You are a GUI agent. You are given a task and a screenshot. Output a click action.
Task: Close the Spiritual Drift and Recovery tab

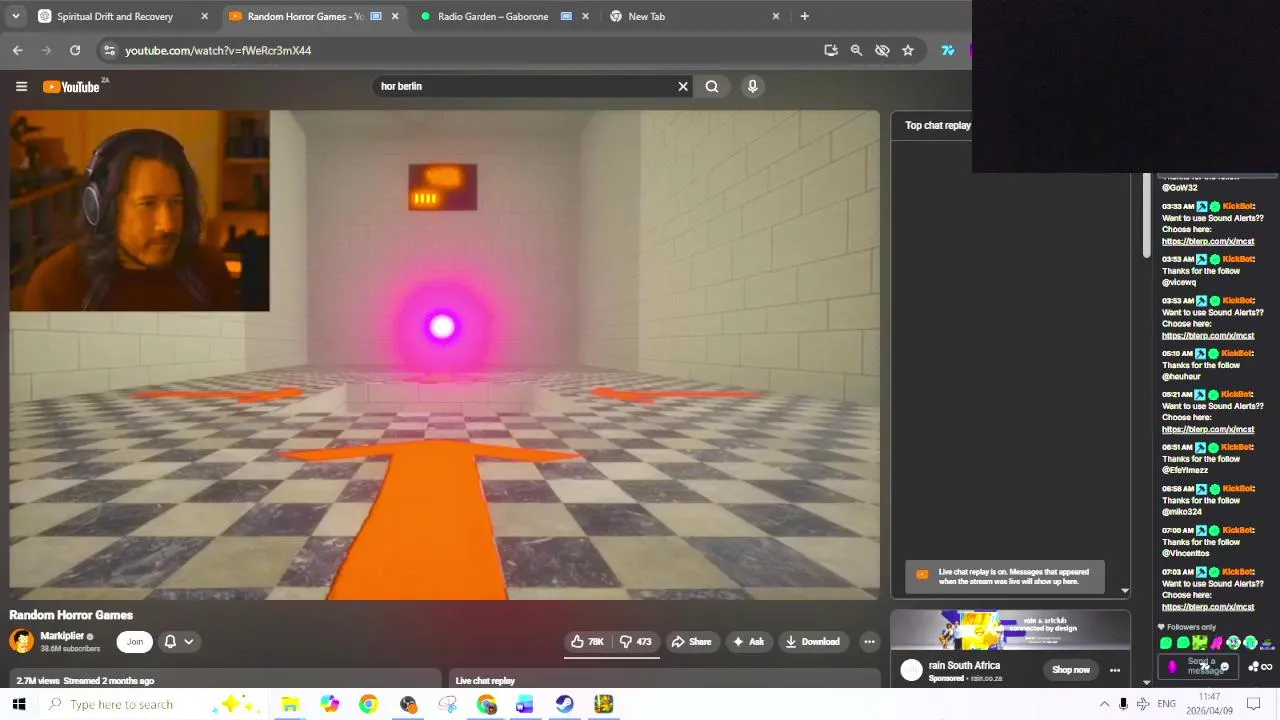click(x=205, y=16)
